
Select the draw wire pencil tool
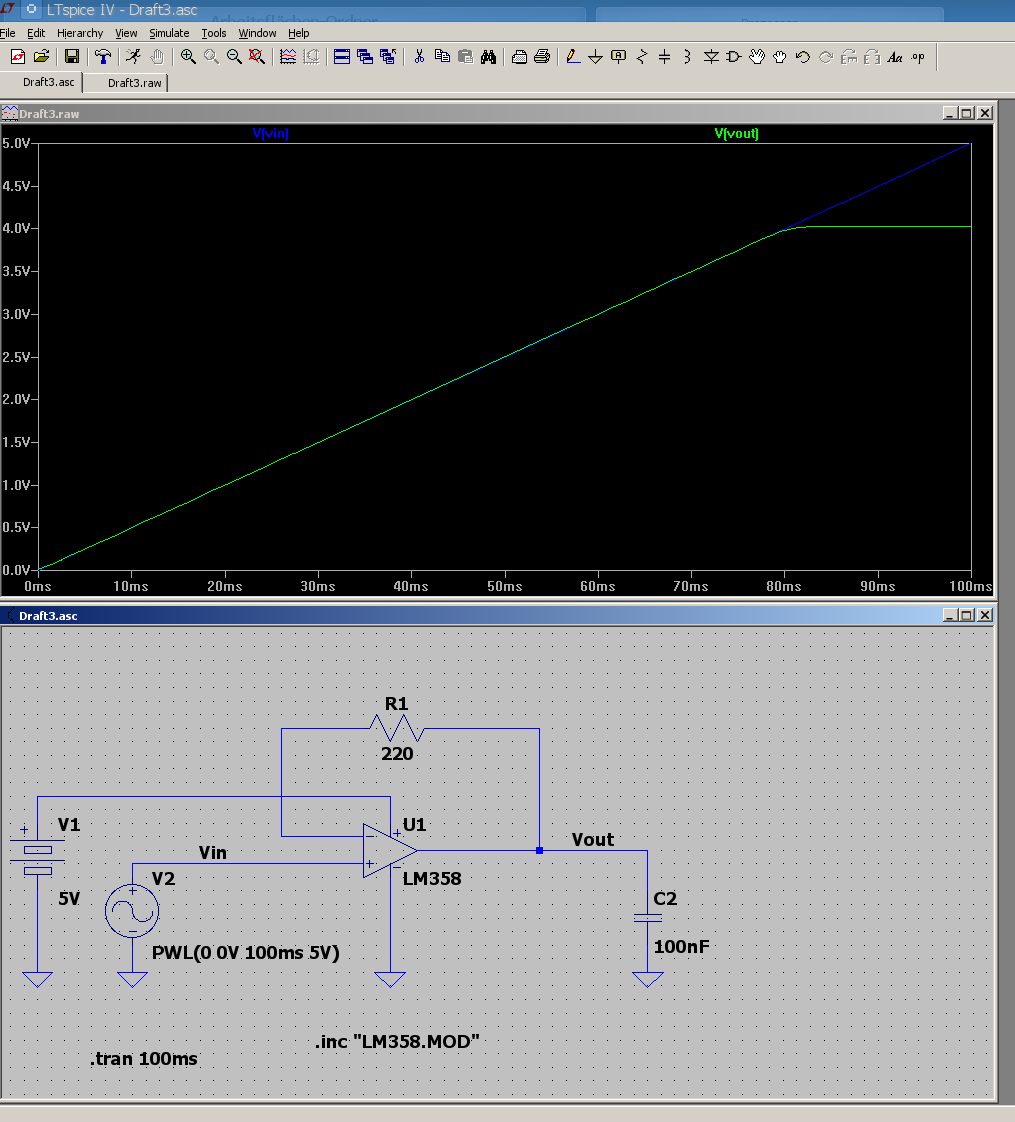[x=573, y=57]
